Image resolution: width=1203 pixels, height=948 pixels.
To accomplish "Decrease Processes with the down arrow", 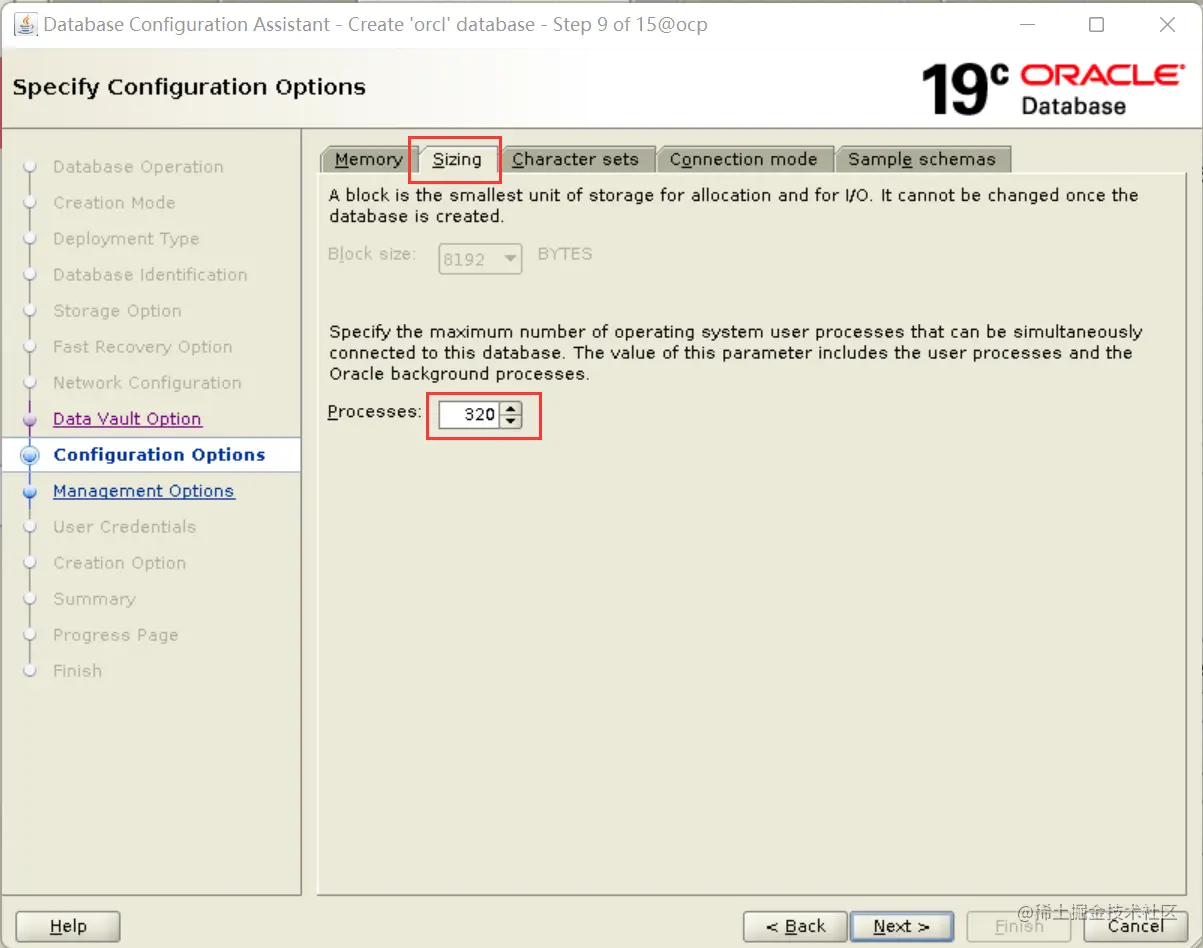I will 511,421.
